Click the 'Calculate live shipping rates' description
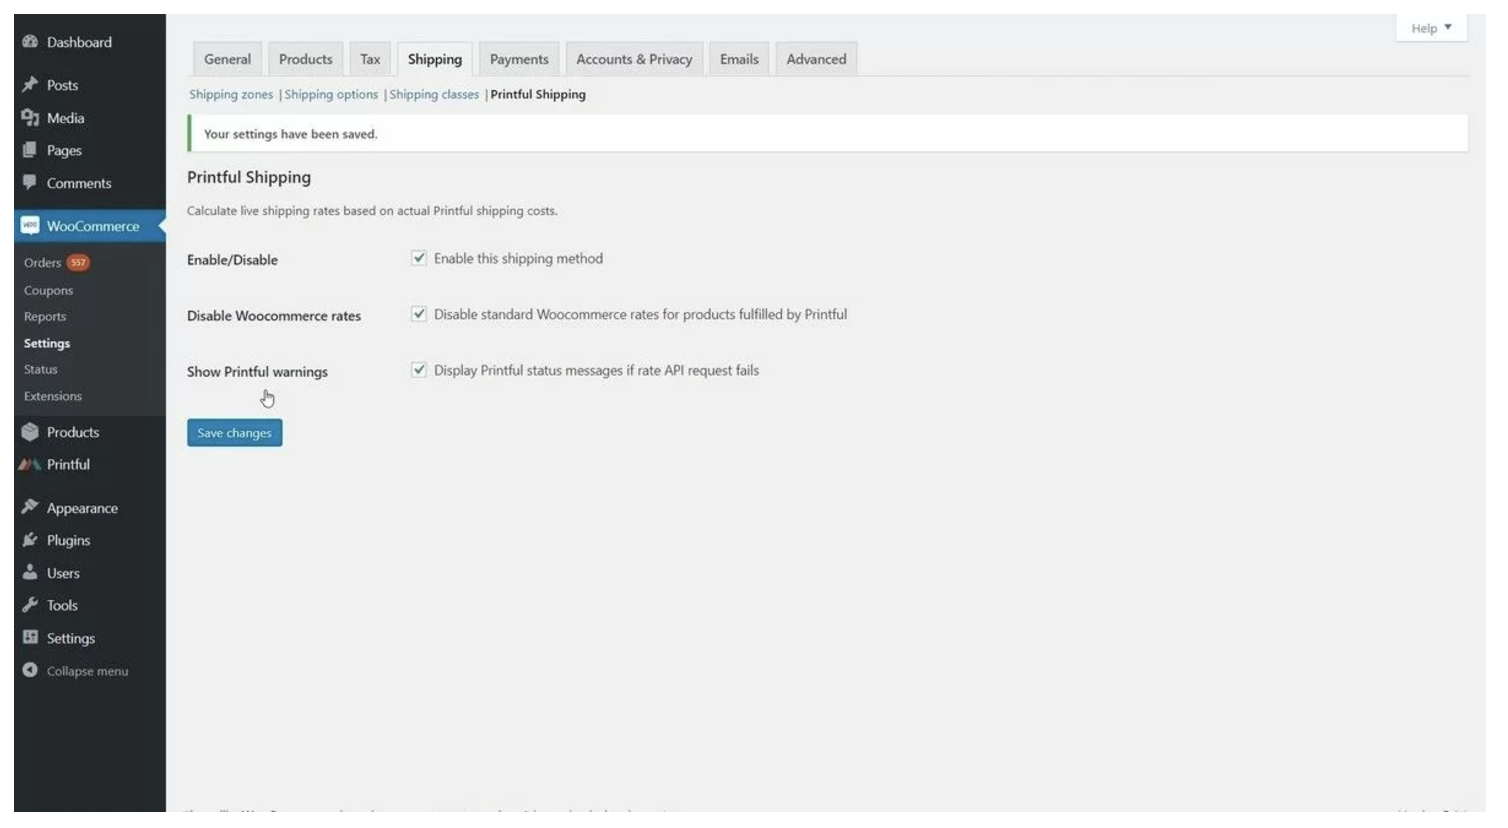Screen dimensions: 1508x828 372,211
